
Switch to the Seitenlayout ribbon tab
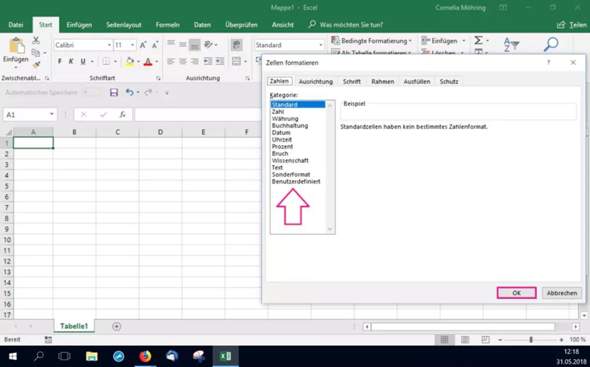pyautogui.click(x=123, y=25)
